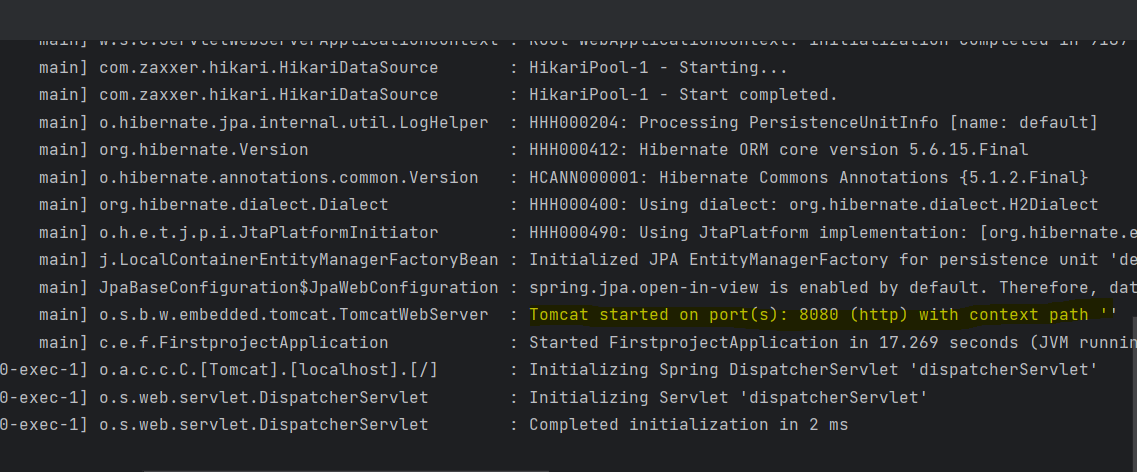This screenshot has height=472, width=1137.
Task: Select the HikariDataSource logger on the 'Start completed.' row
Action: (269, 95)
